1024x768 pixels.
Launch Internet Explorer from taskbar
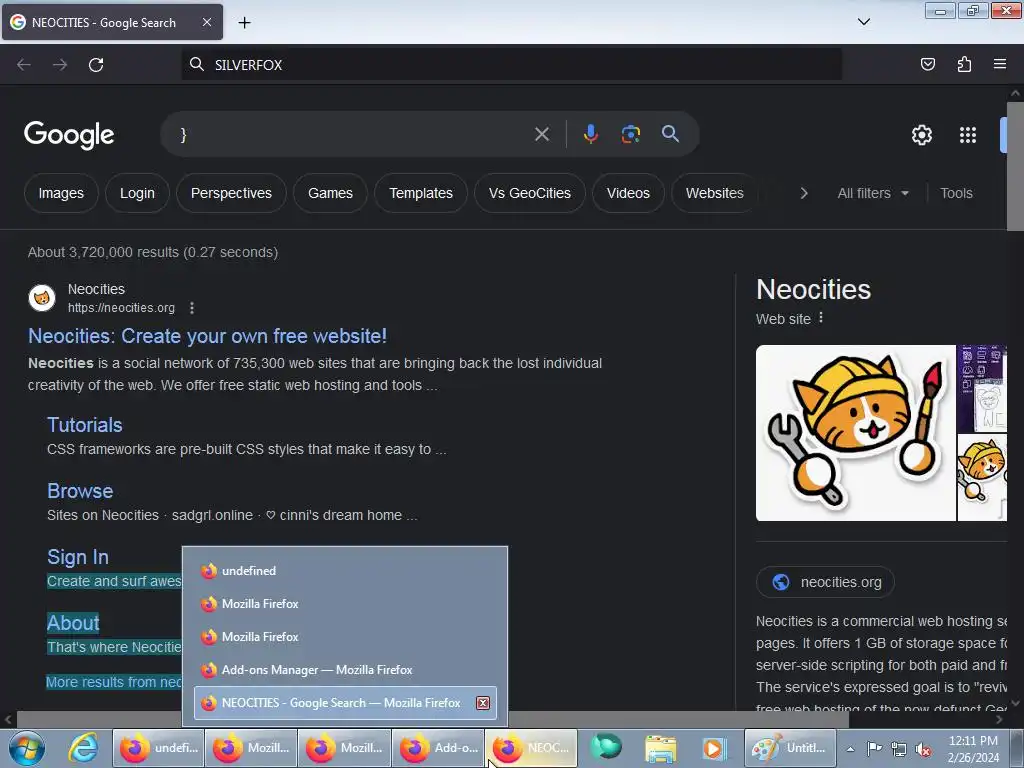[x=84, y=748]
